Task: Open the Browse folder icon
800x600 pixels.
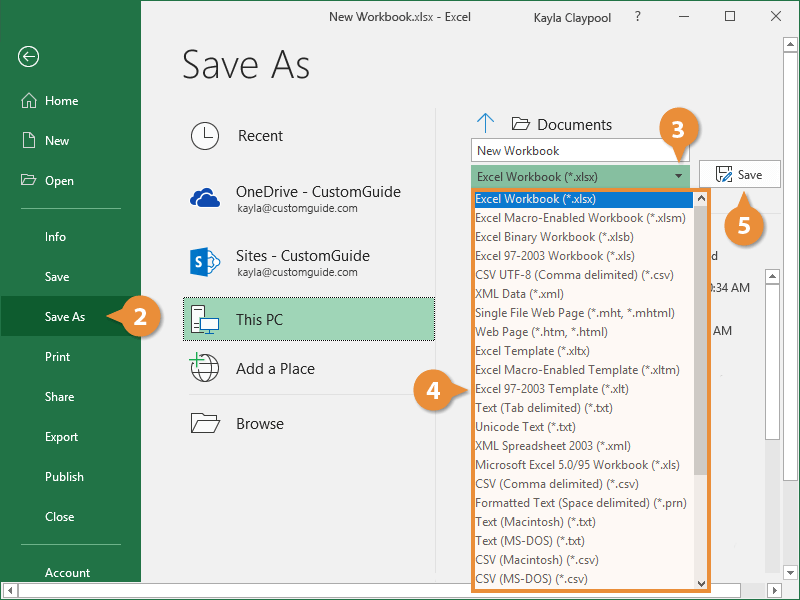Action: (x=205, y=423)
